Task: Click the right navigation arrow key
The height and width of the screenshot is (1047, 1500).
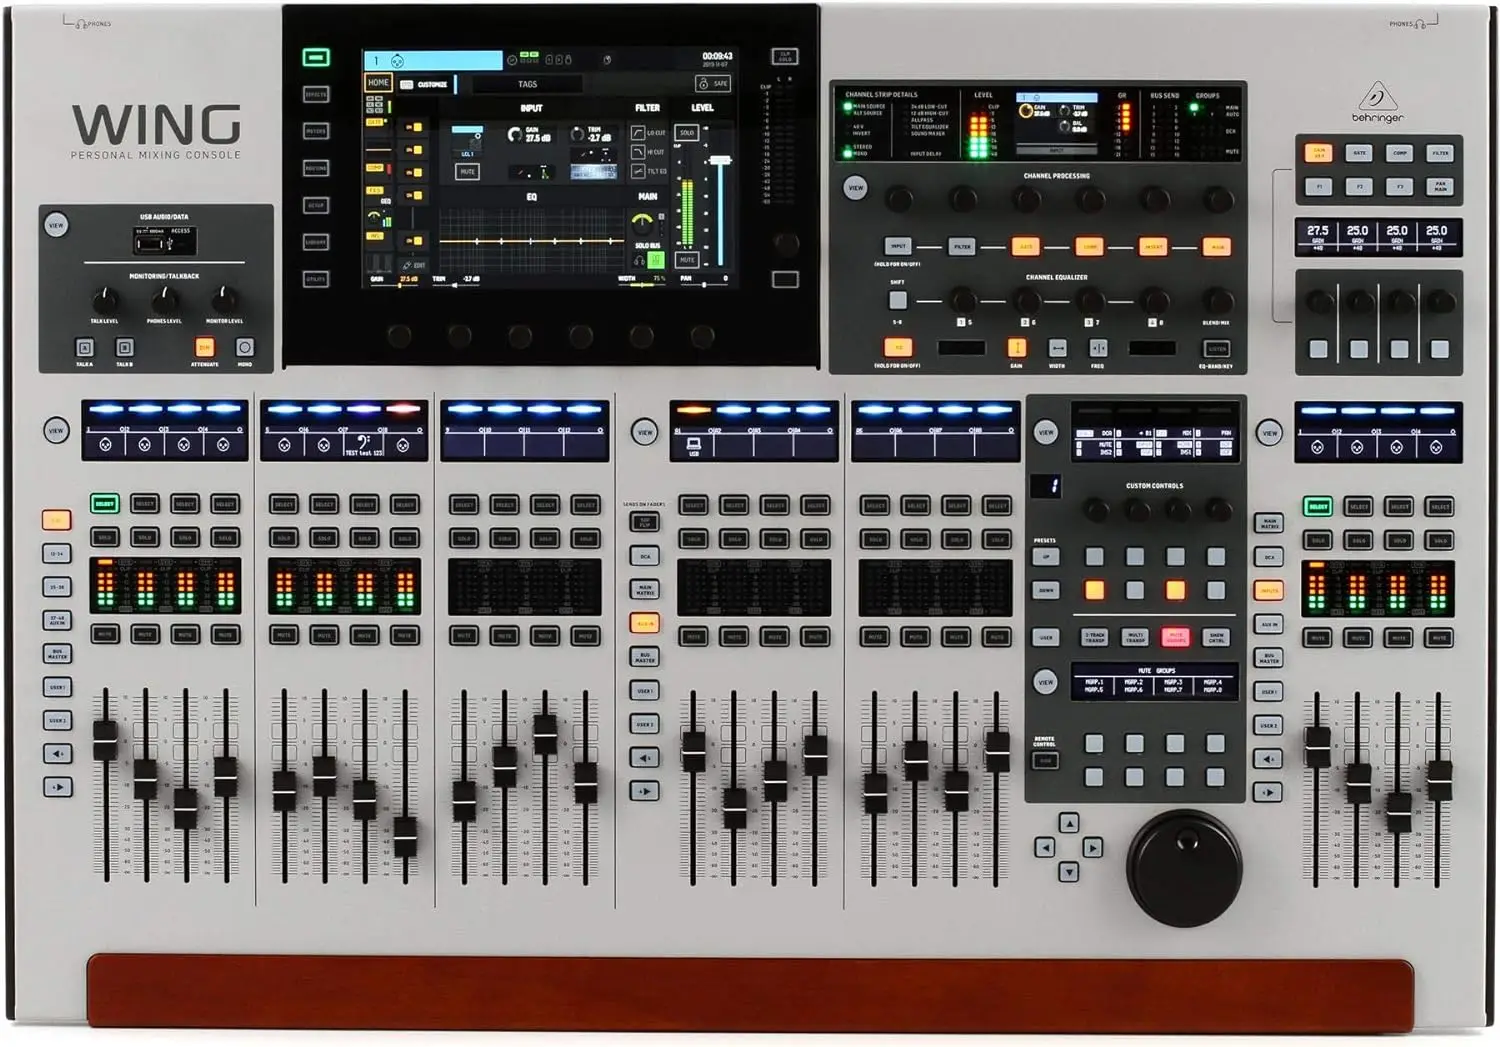Action: coord(1093,847)
